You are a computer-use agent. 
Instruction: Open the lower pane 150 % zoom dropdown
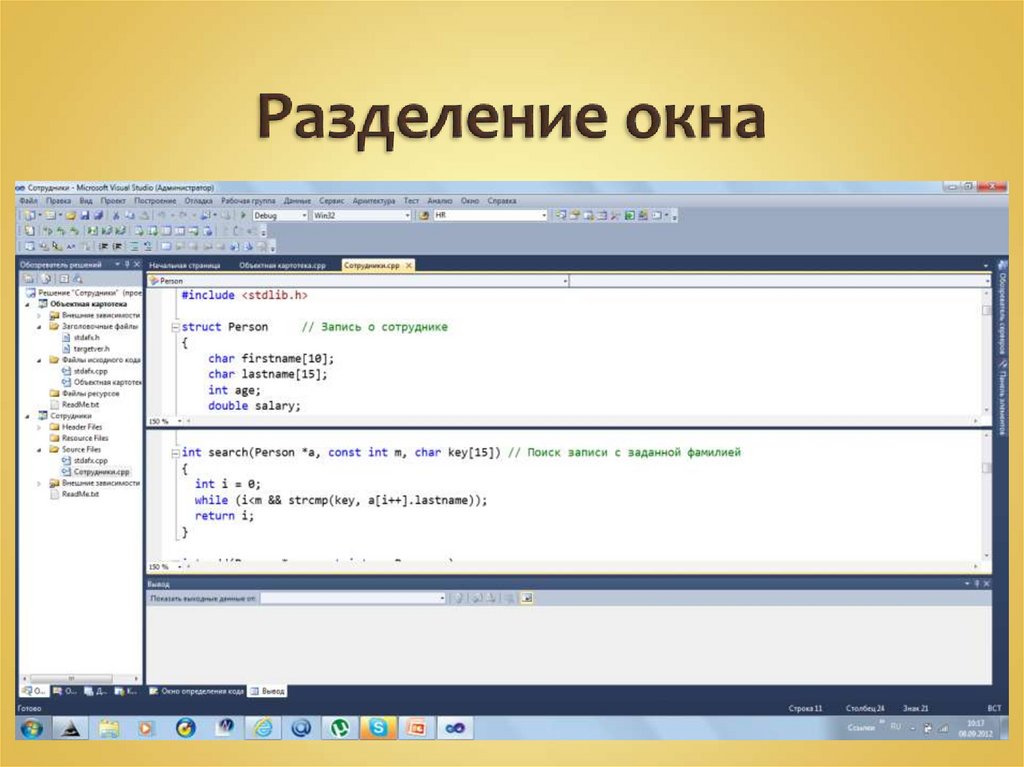pyautogui.click(x=180, y=566)
